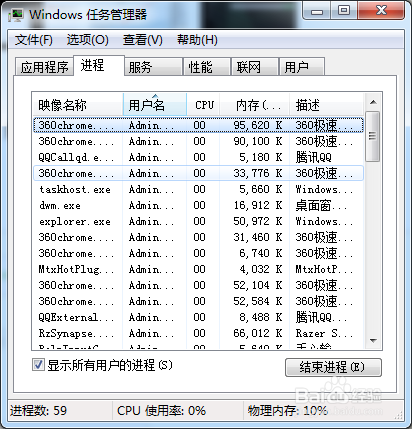Sort by 描述 column header
Viewport: 412px width, 429px height.
(326, 105)
